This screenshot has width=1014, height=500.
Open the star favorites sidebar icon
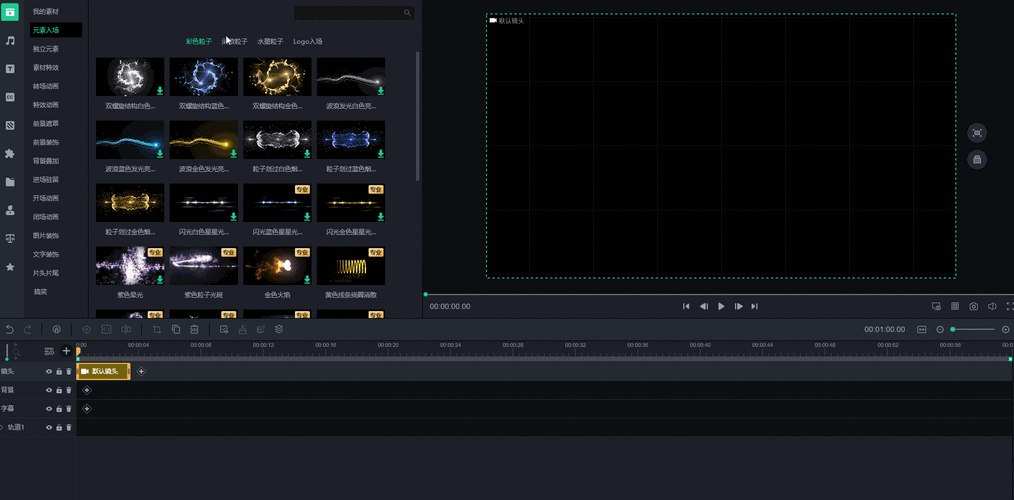[x=10, y=266]
